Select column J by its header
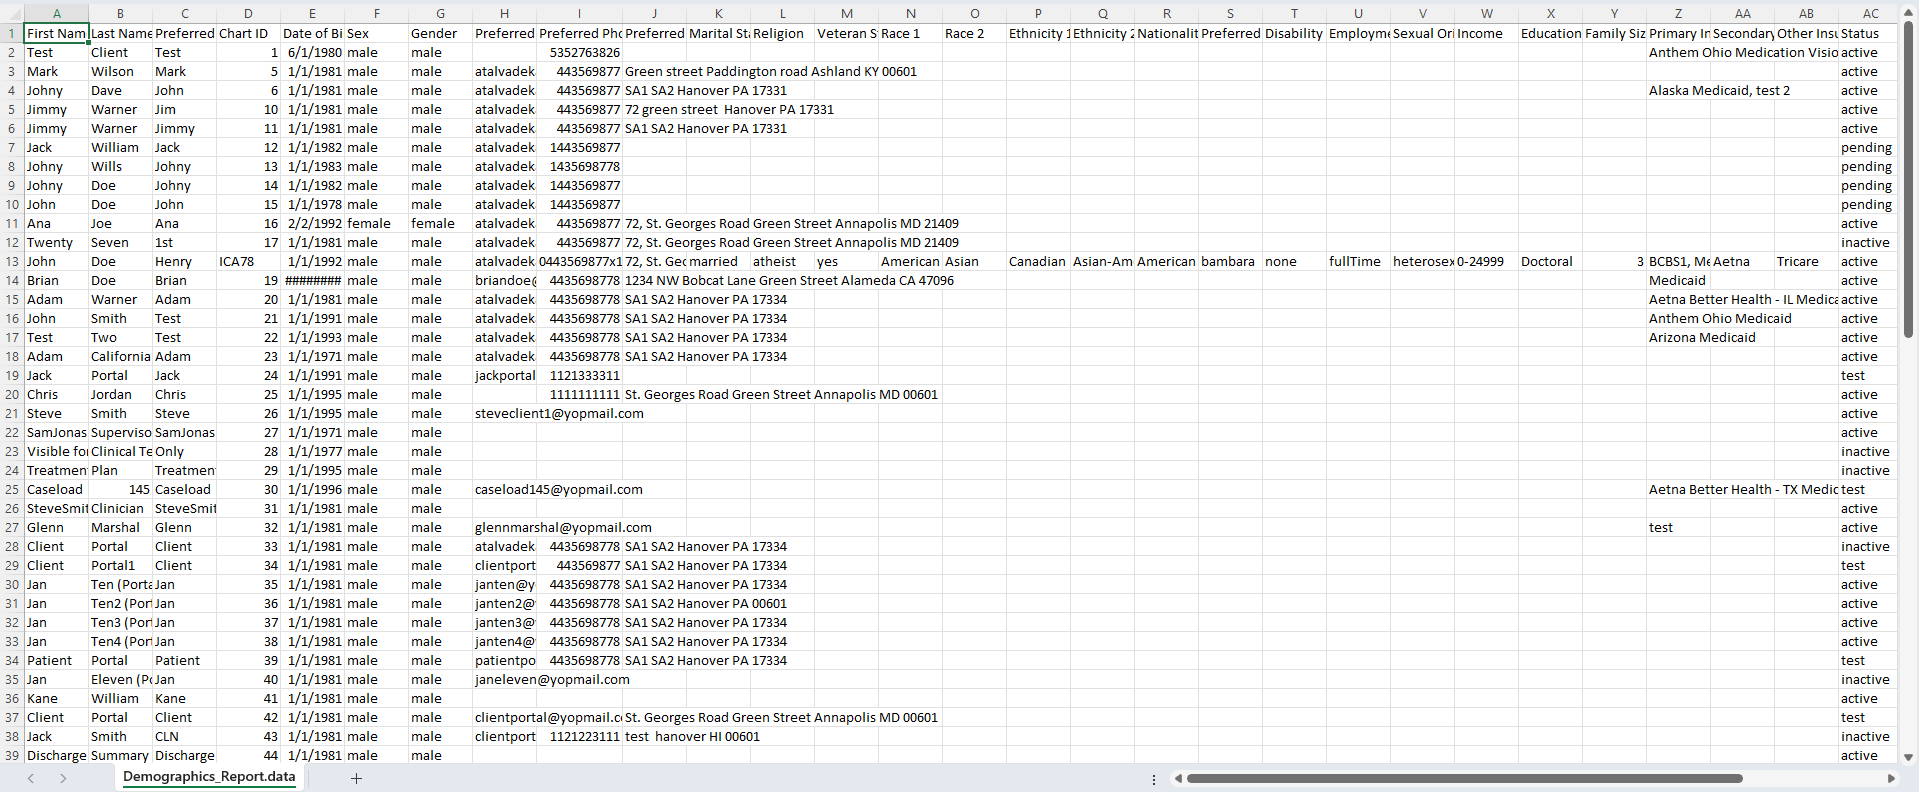1919x792 pixels. (x=654, y=13)
